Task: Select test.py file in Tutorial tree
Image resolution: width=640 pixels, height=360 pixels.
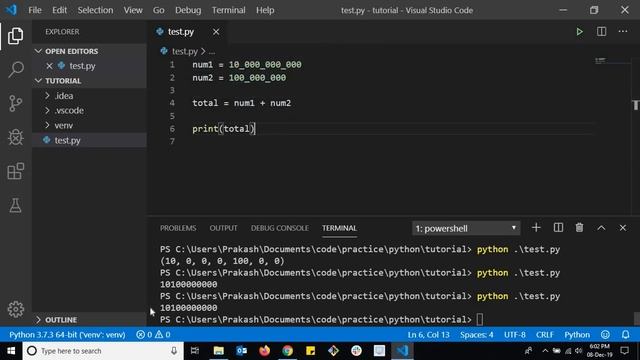Action: point(89,140)
